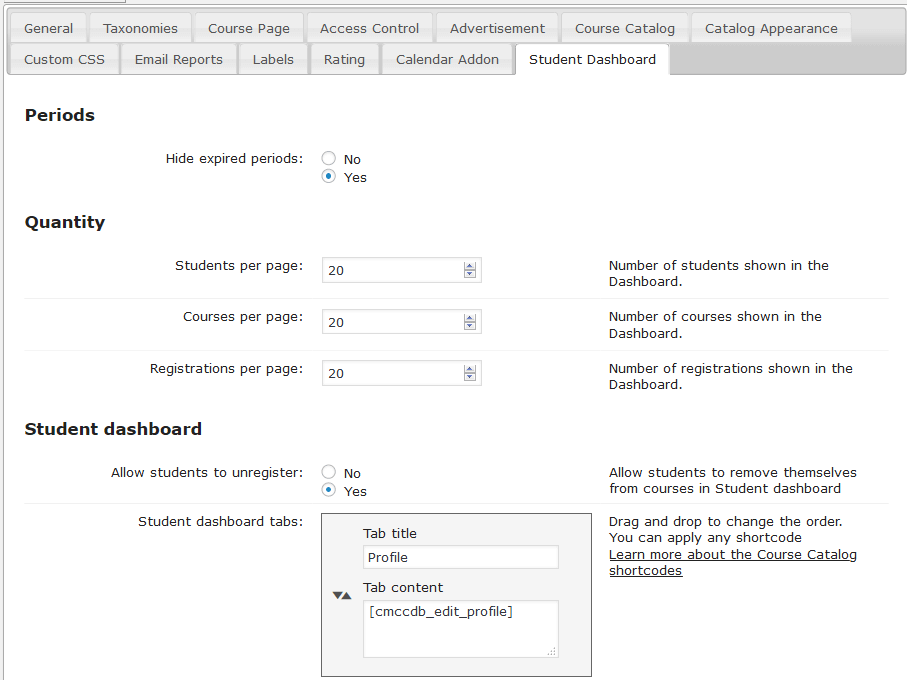Open the General settings tab
Image resolution: width=907 pixels, height=680 pixels.
click(x=48, y=28)
